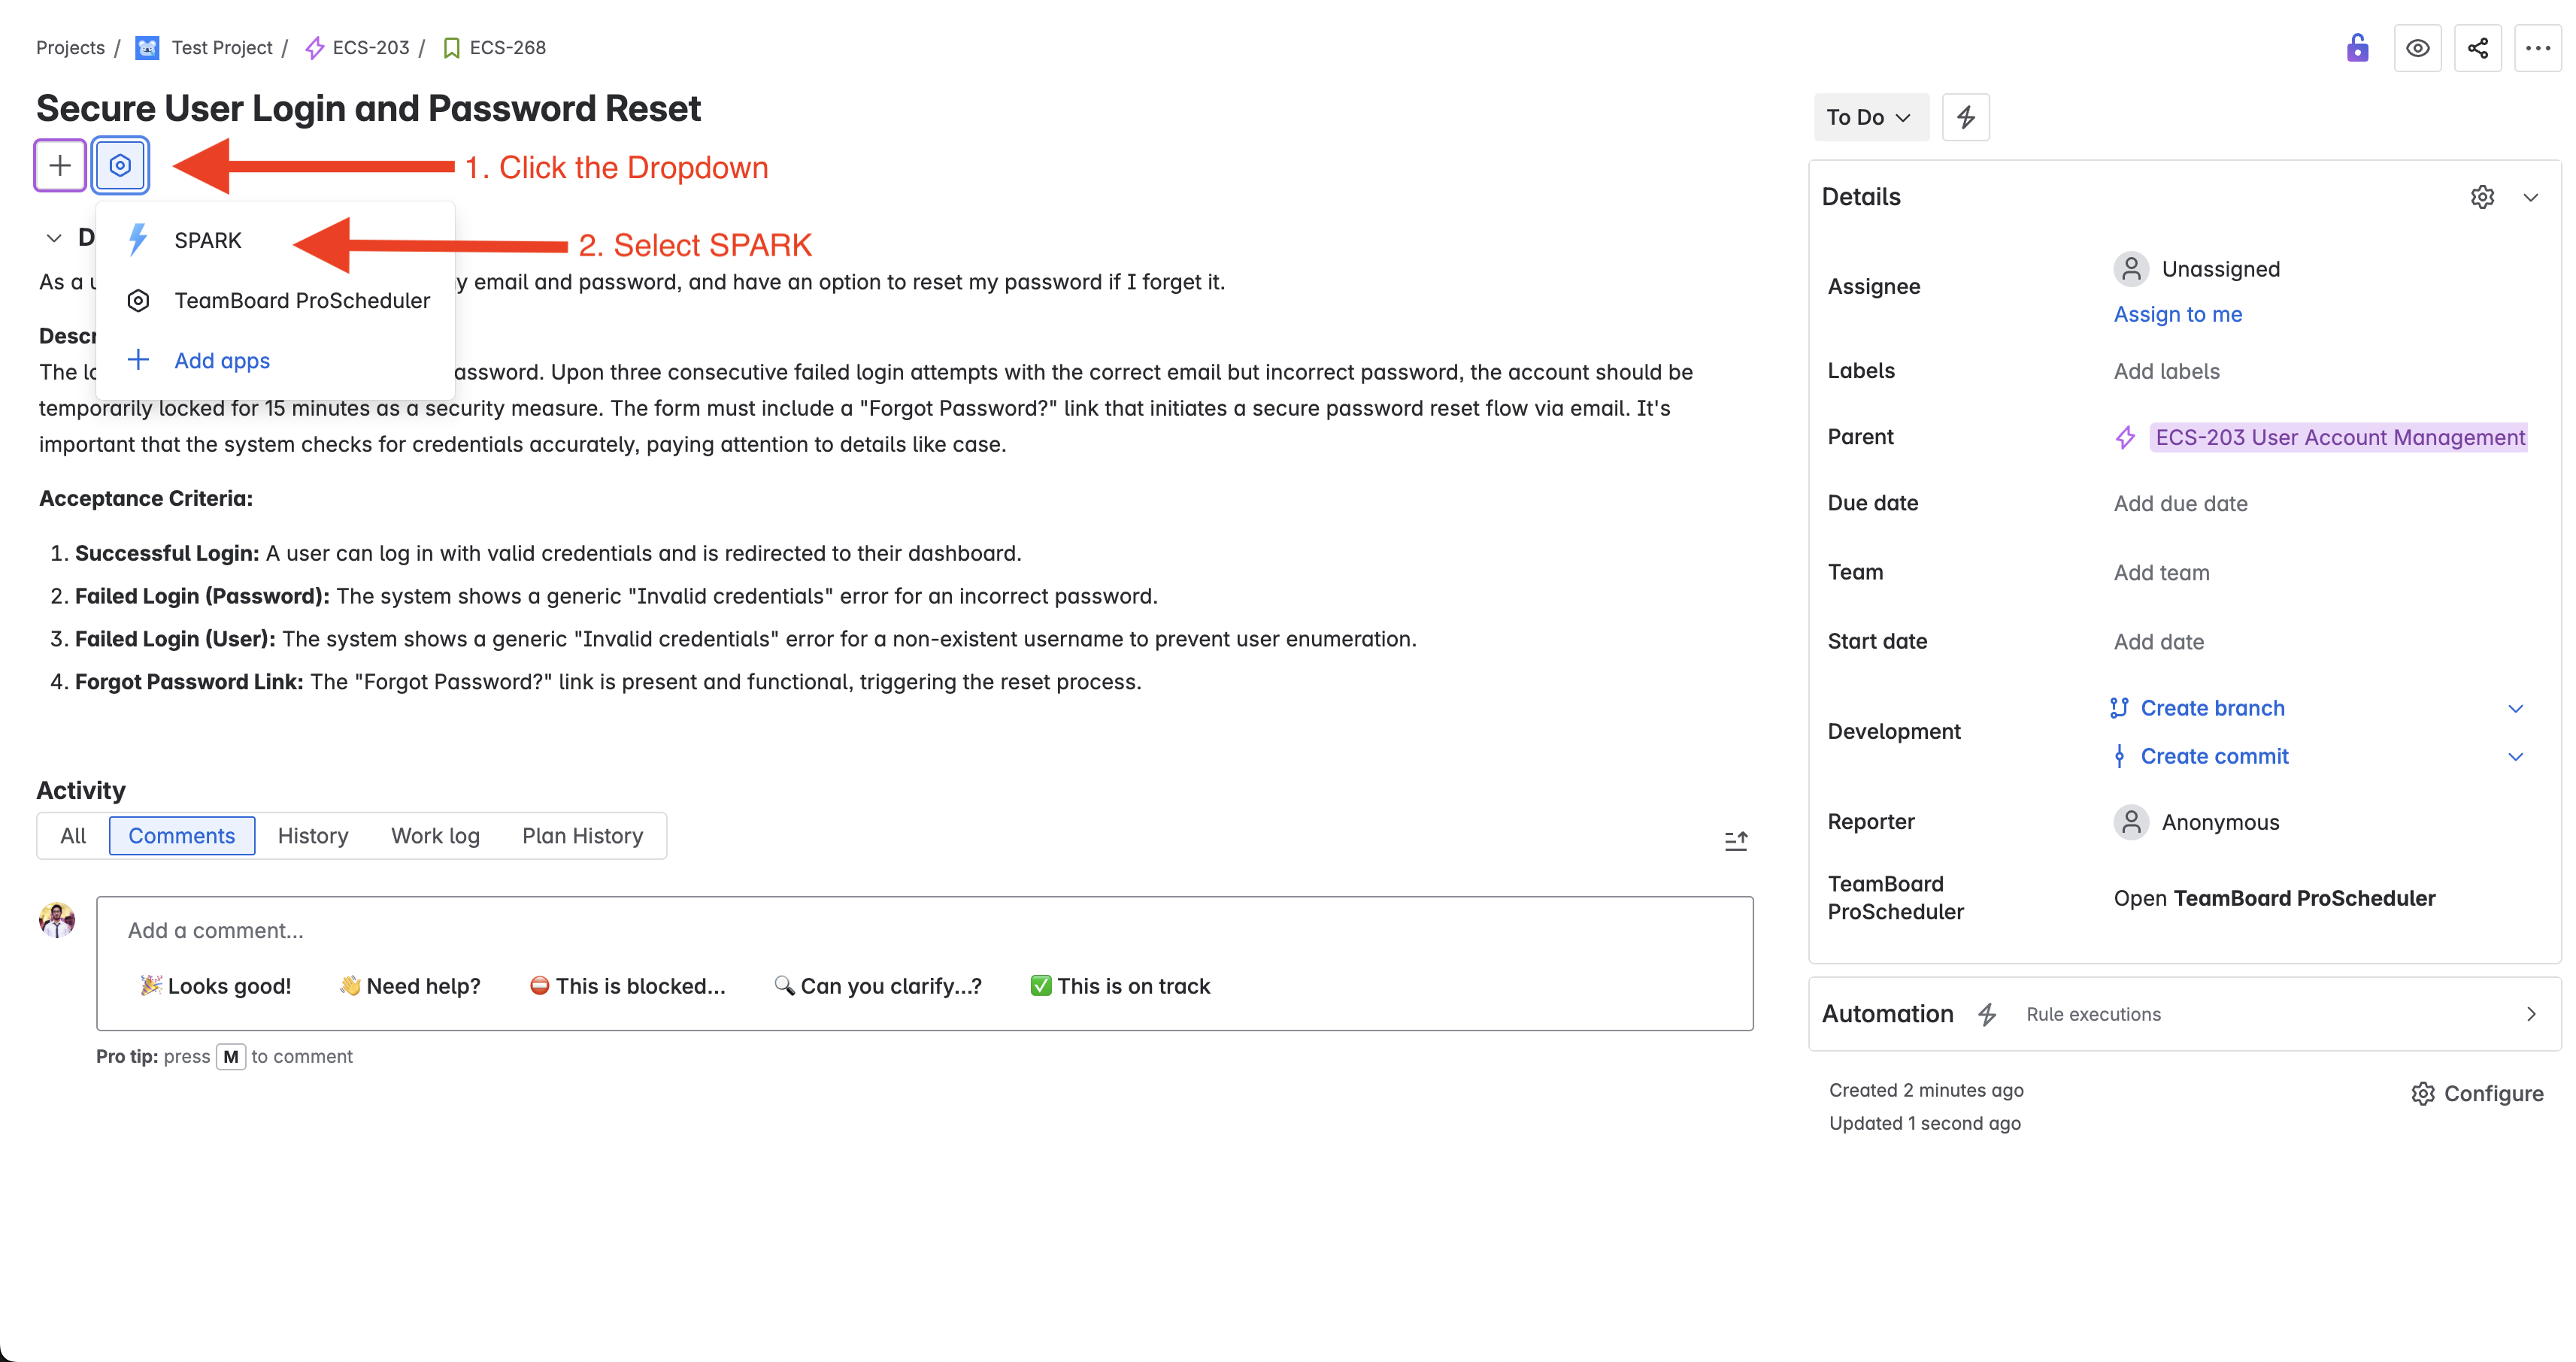Click Assign to me for the Assignee field
Image resolution: width=2576 pixels, height=1362 pixels.
click(2177, 314)
